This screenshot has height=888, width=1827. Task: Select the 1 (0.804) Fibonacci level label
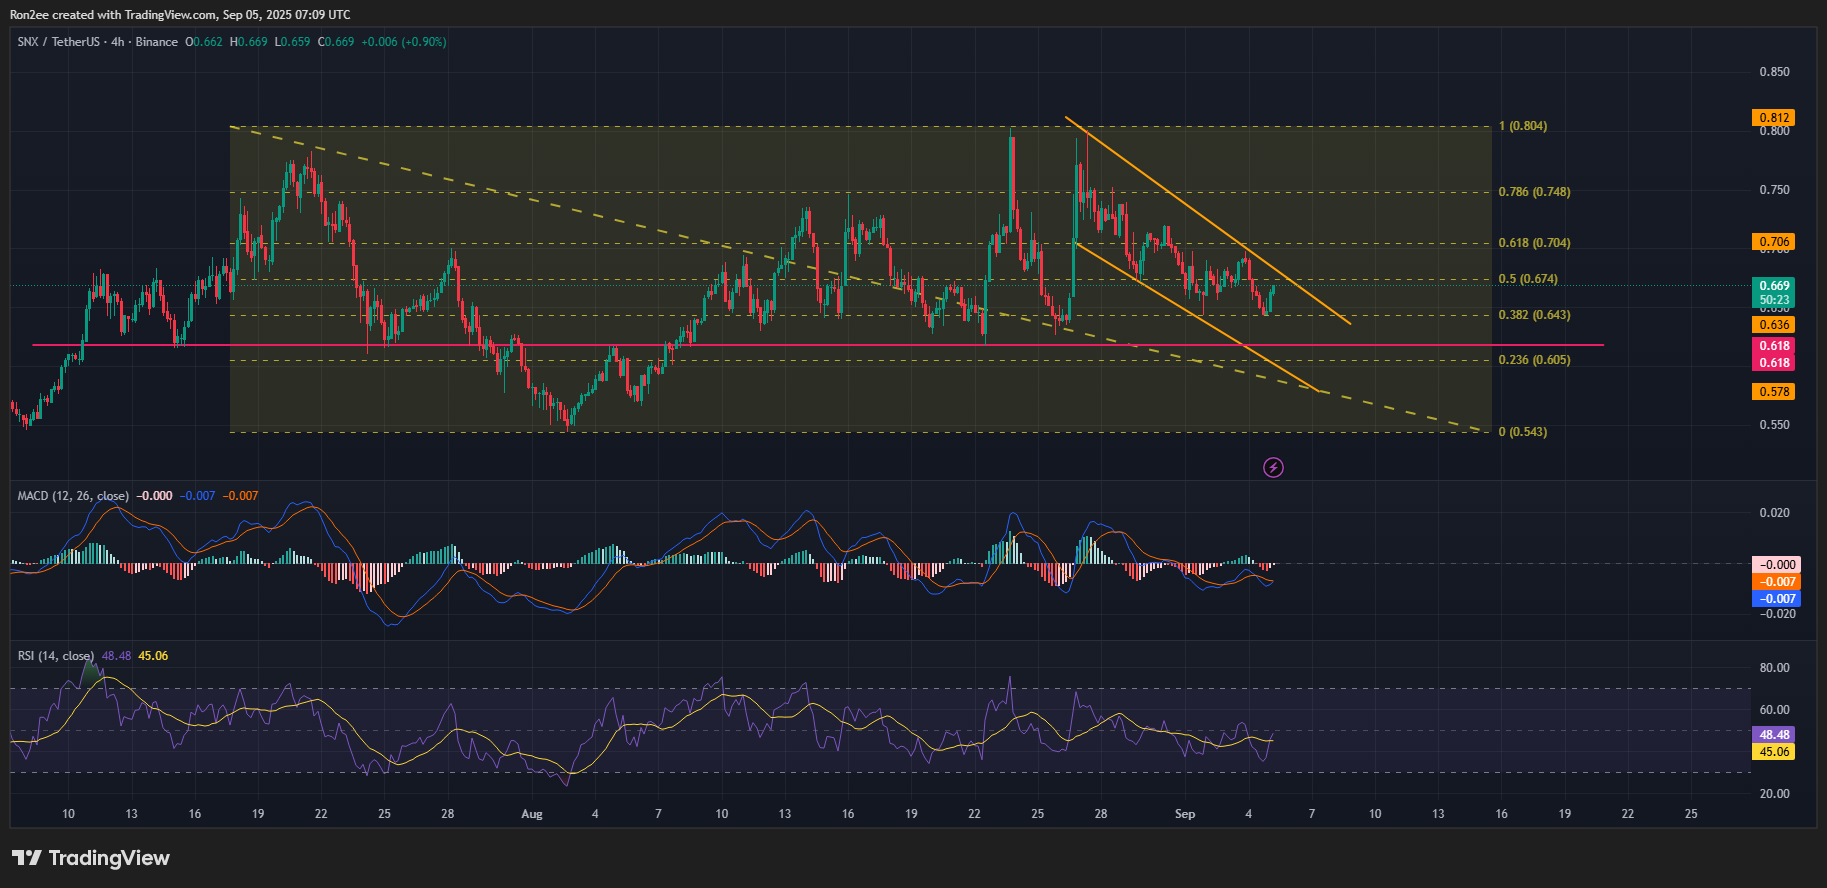1522,126
